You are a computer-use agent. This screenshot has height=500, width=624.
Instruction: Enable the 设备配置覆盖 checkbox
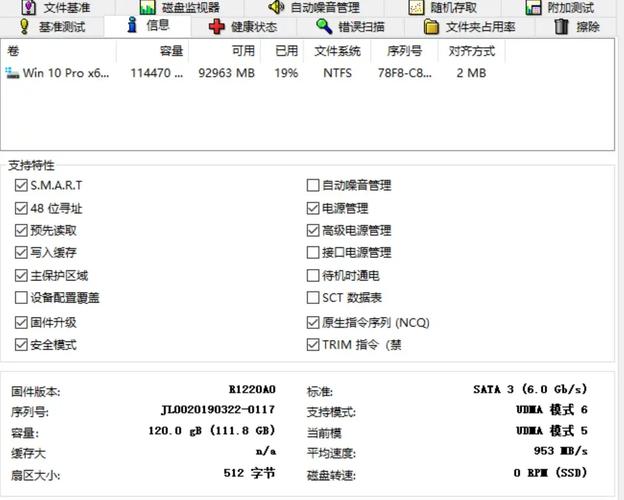point(21,298)
